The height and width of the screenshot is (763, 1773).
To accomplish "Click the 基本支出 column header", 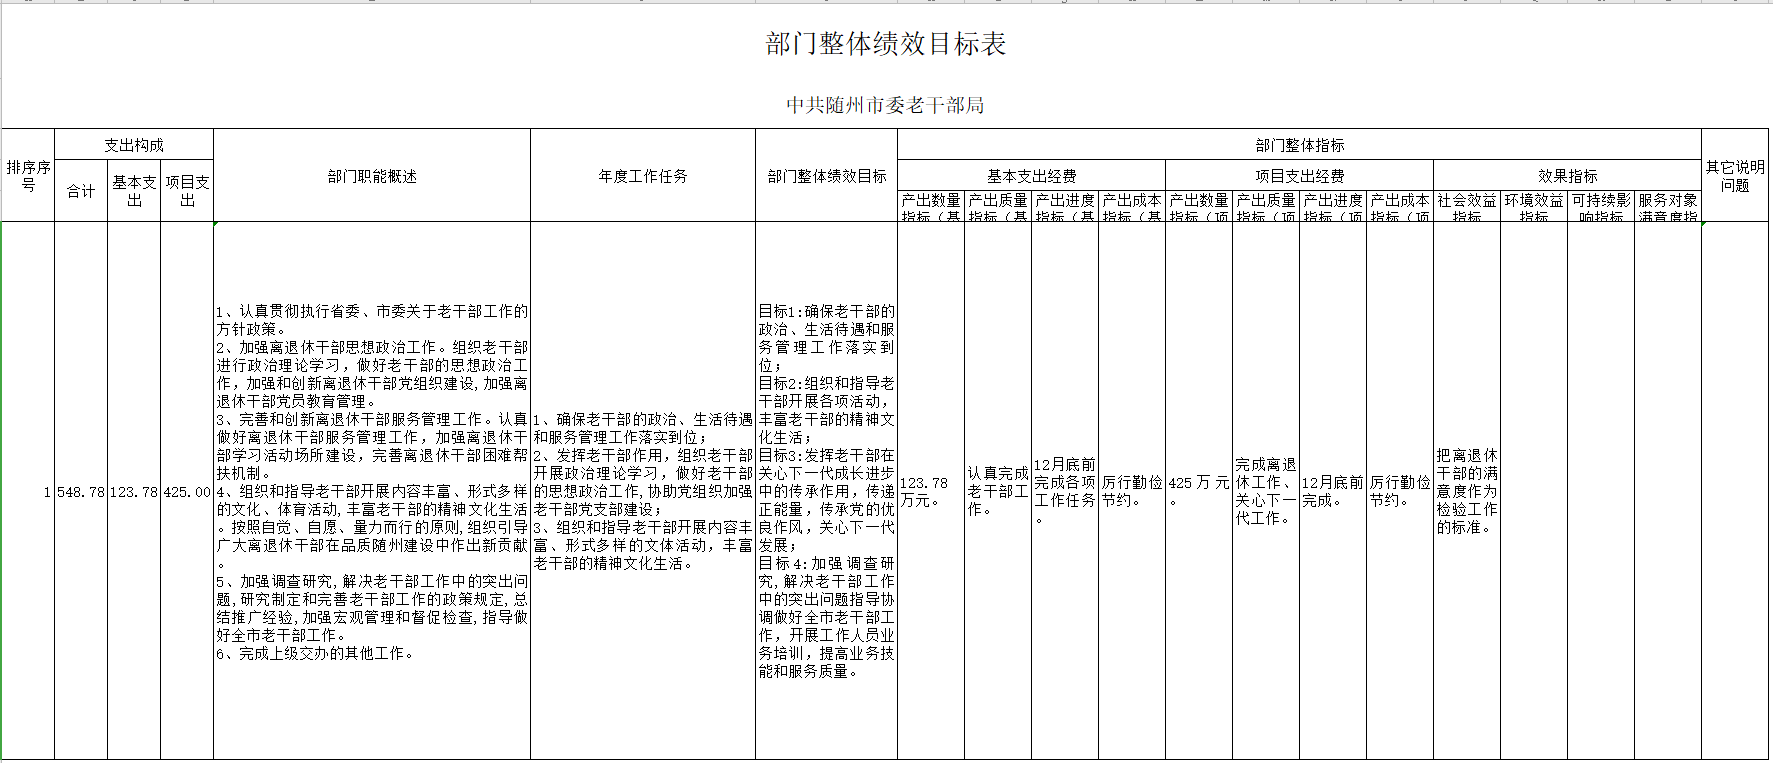I will point(134,191).
